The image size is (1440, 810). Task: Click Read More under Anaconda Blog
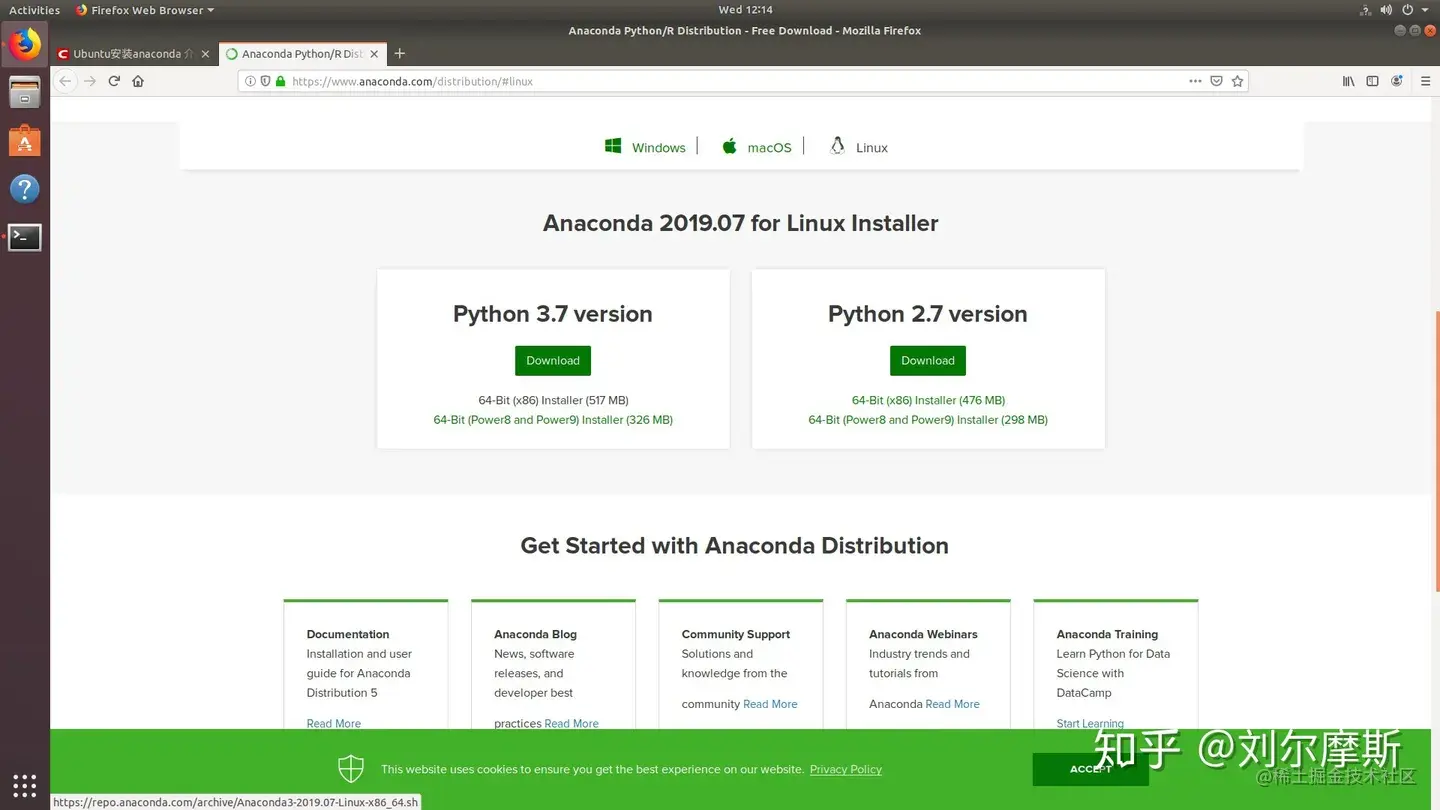572,723
